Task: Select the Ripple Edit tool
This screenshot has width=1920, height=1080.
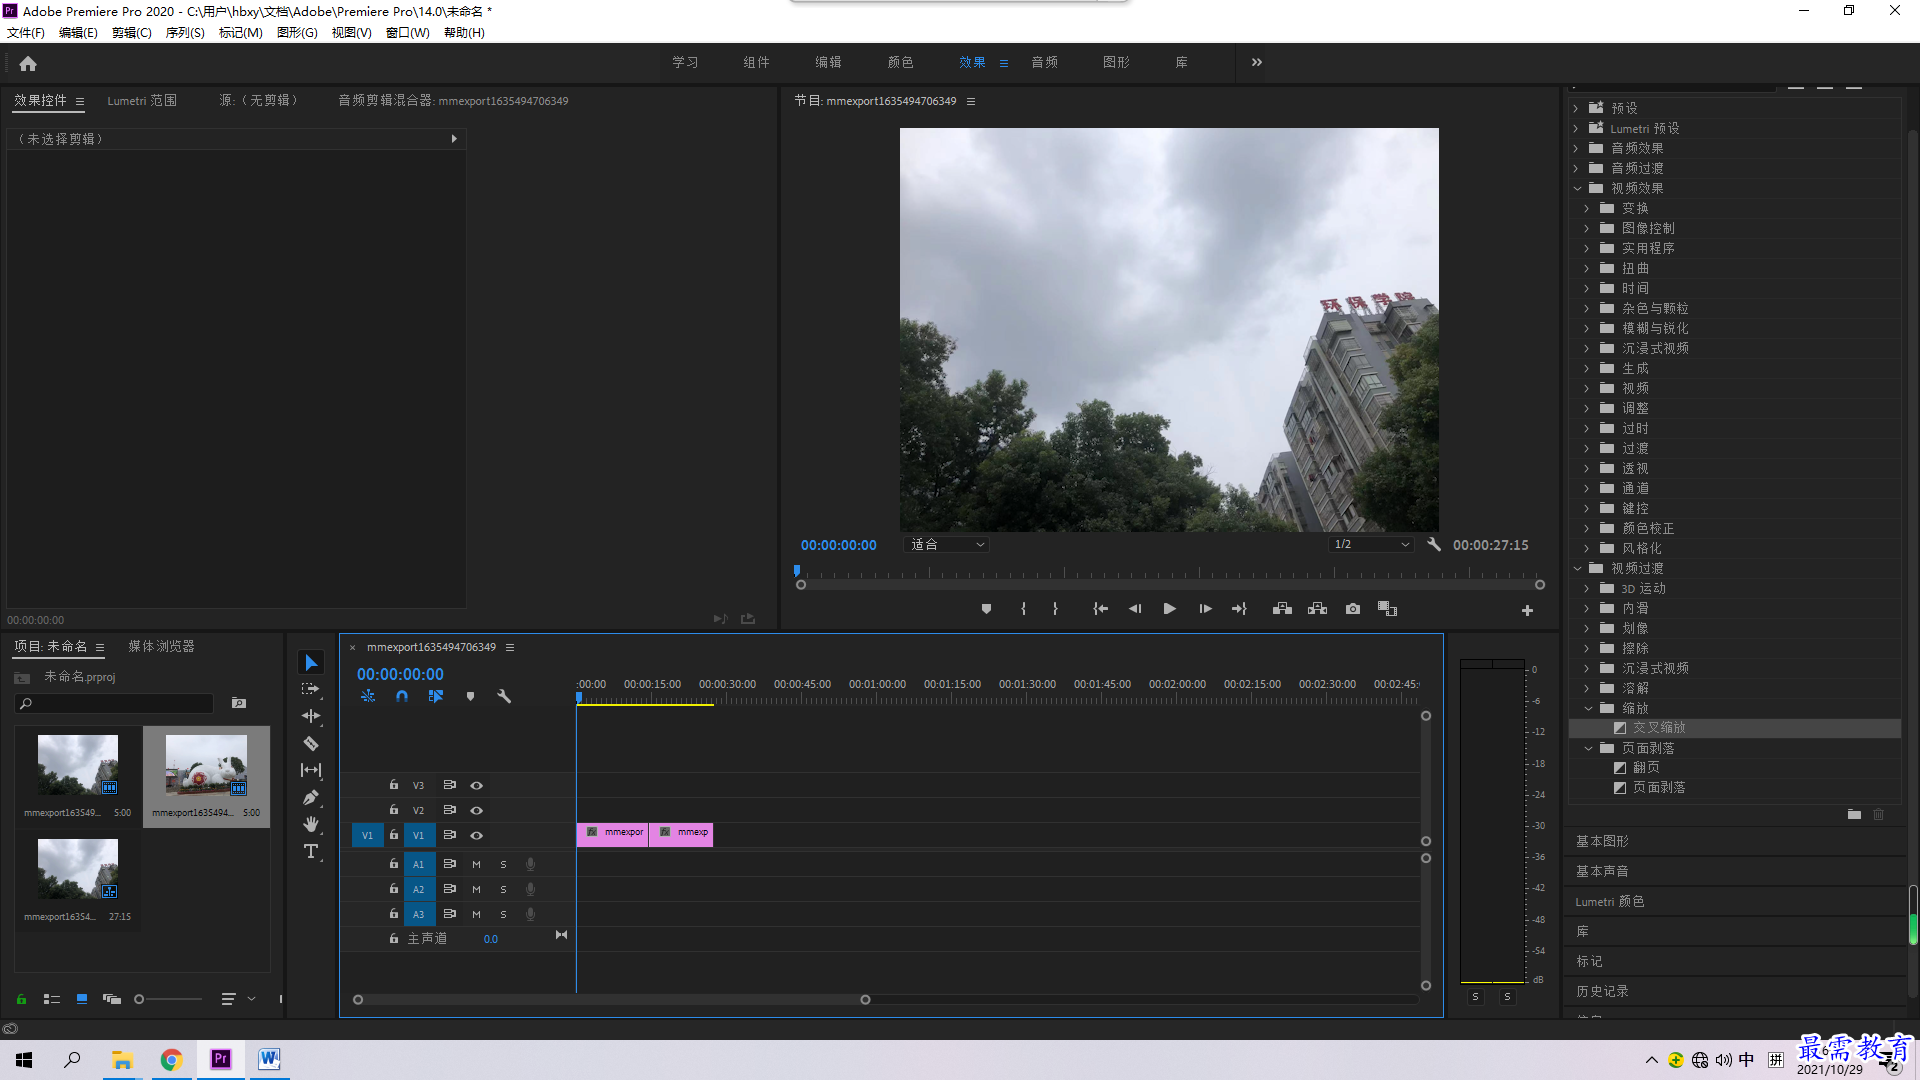Action: (311, 716)
